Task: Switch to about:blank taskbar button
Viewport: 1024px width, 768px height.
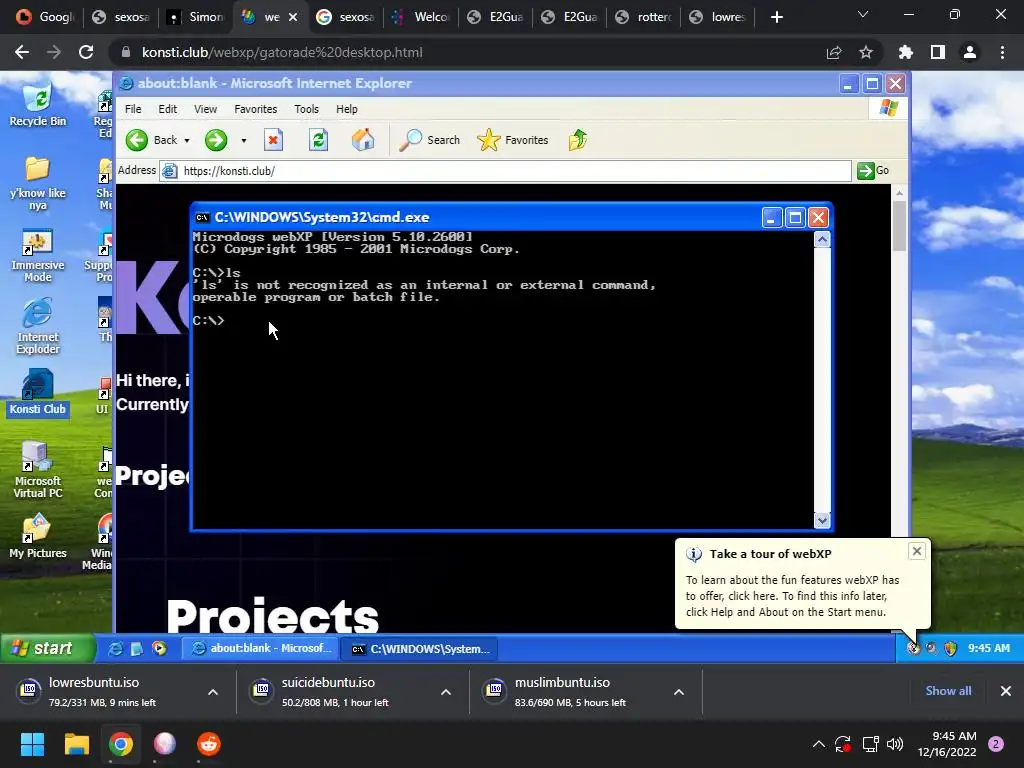Action: click(261, 648)
